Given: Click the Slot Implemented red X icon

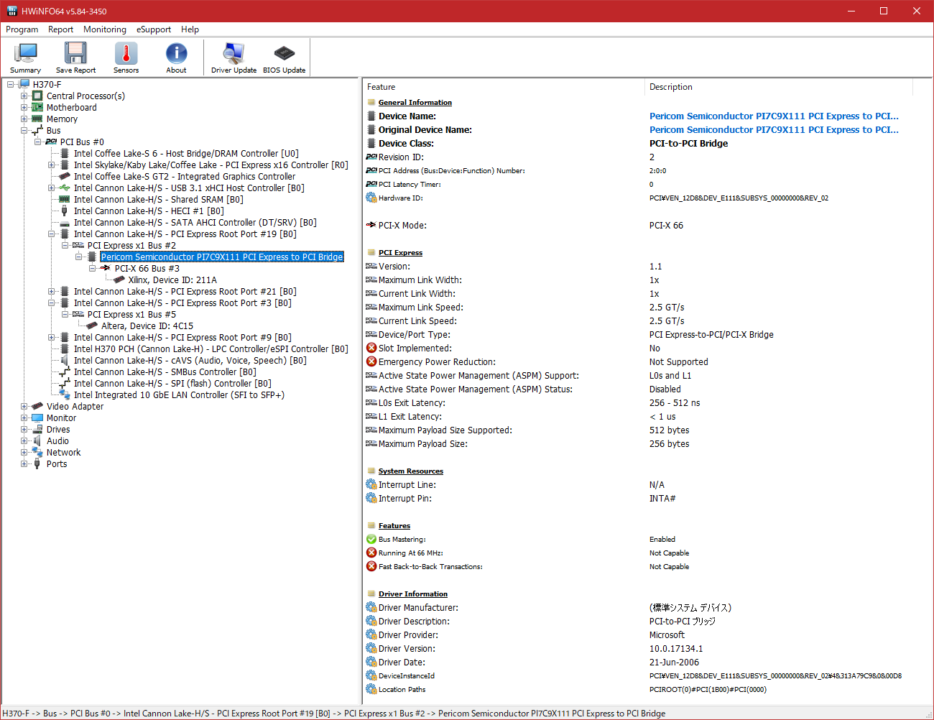Looking at the screenshot, I should [371, 348].
